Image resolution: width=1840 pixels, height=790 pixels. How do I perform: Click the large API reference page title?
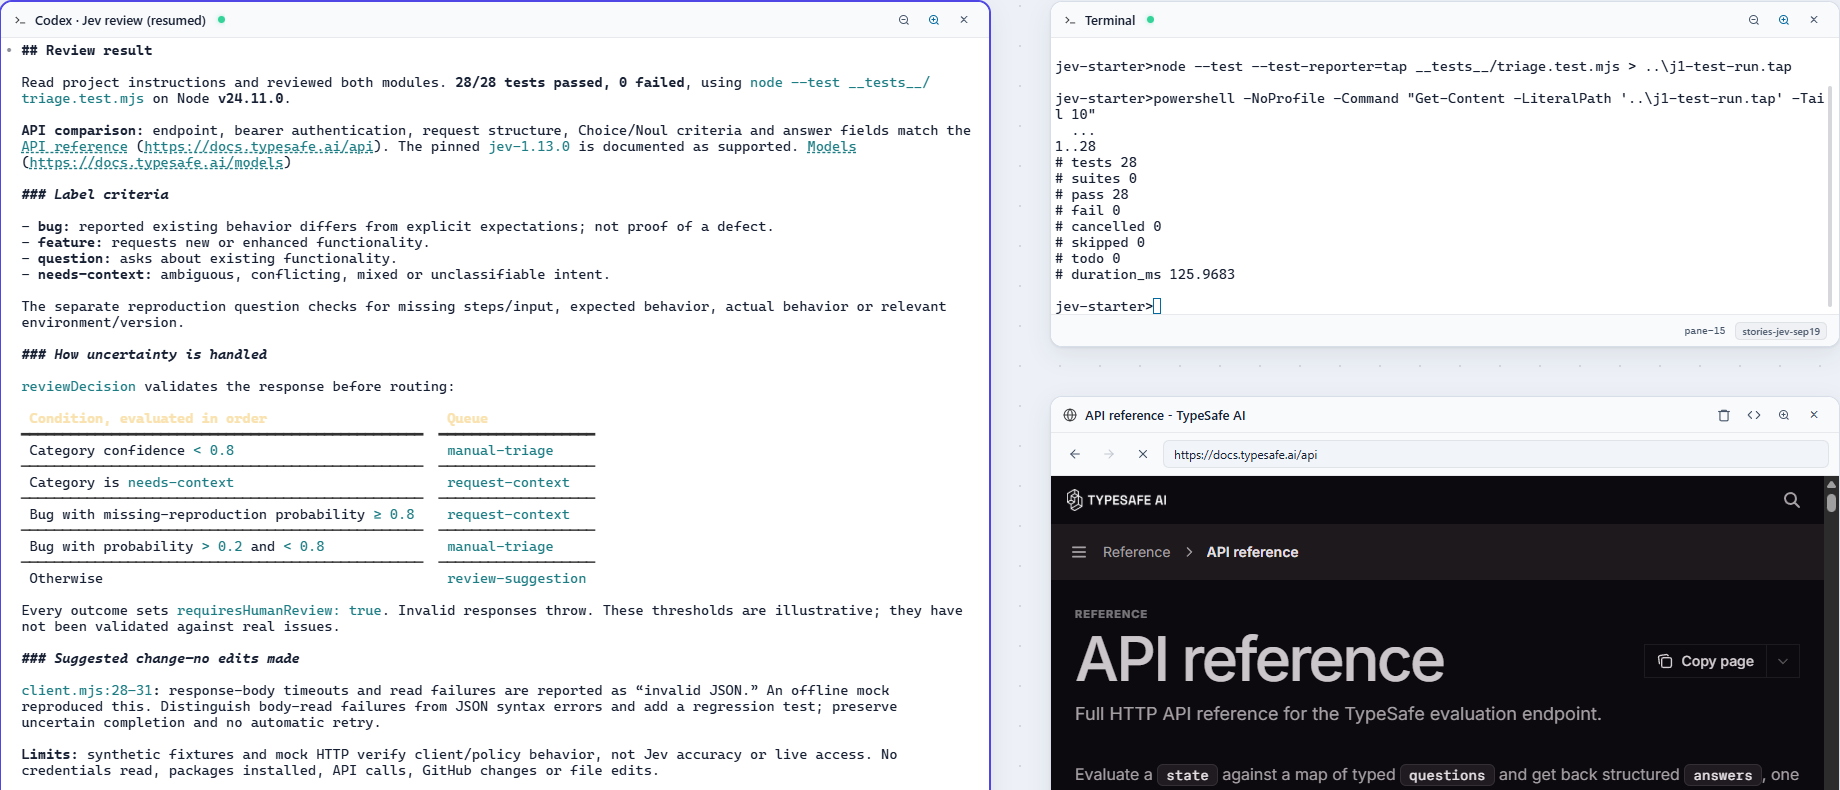[1260, 660]
